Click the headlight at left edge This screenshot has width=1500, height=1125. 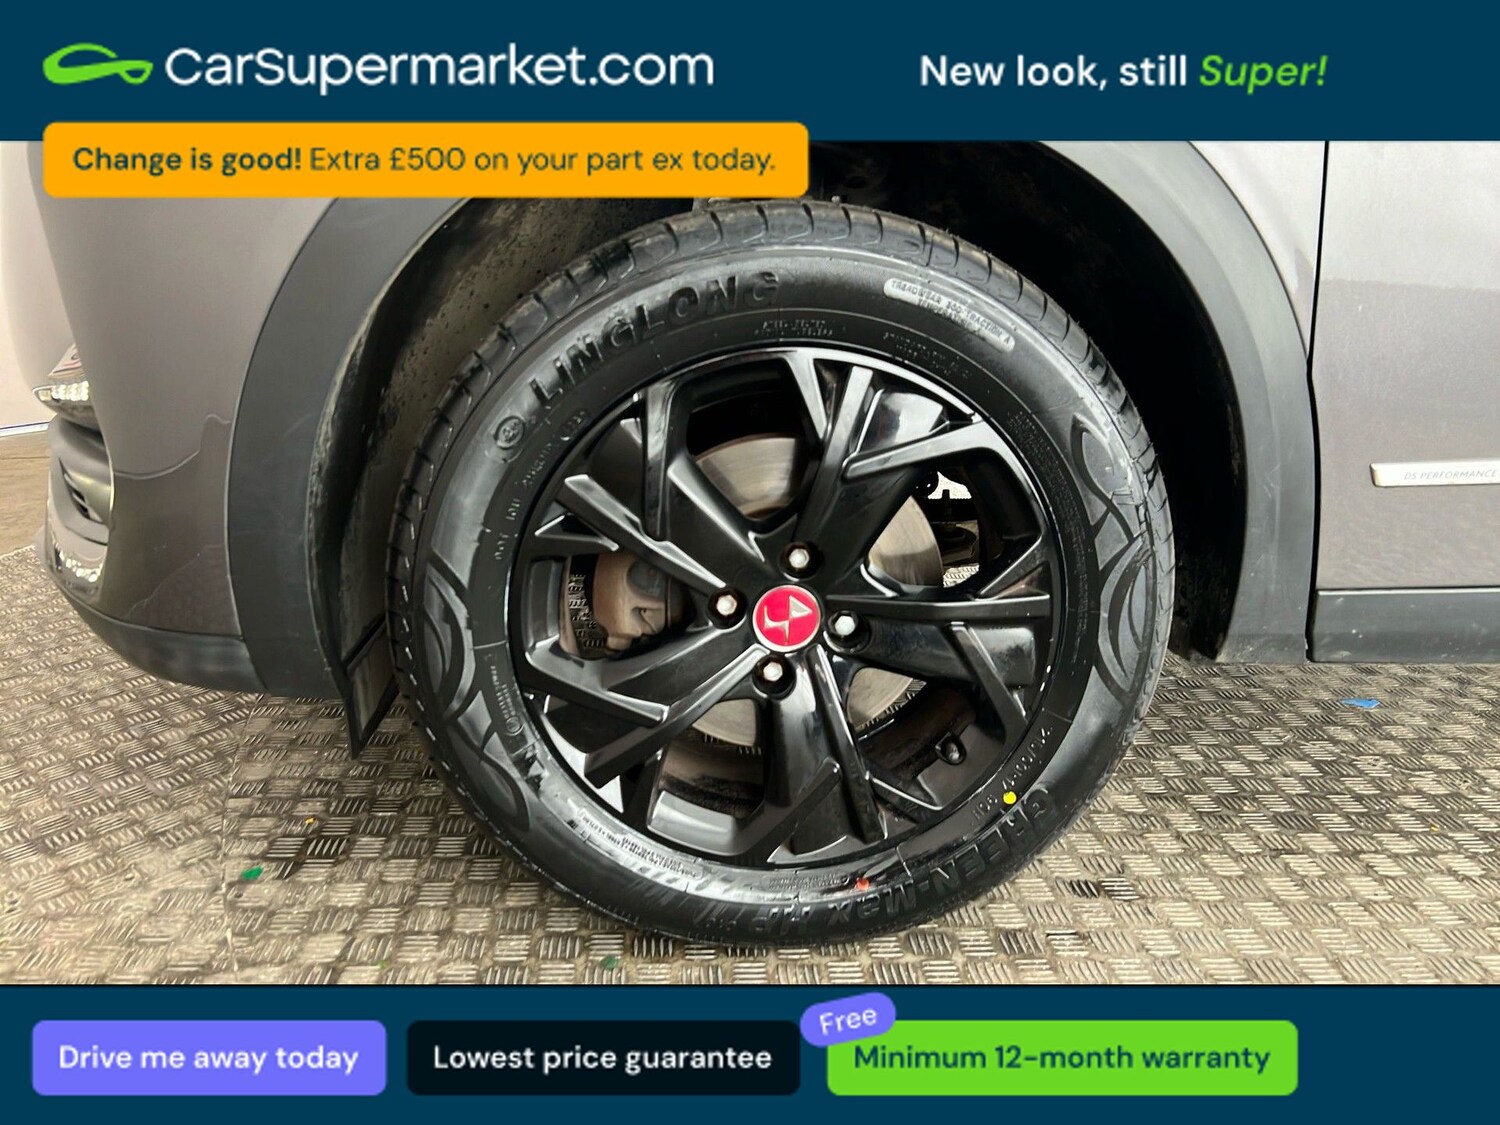65,390
